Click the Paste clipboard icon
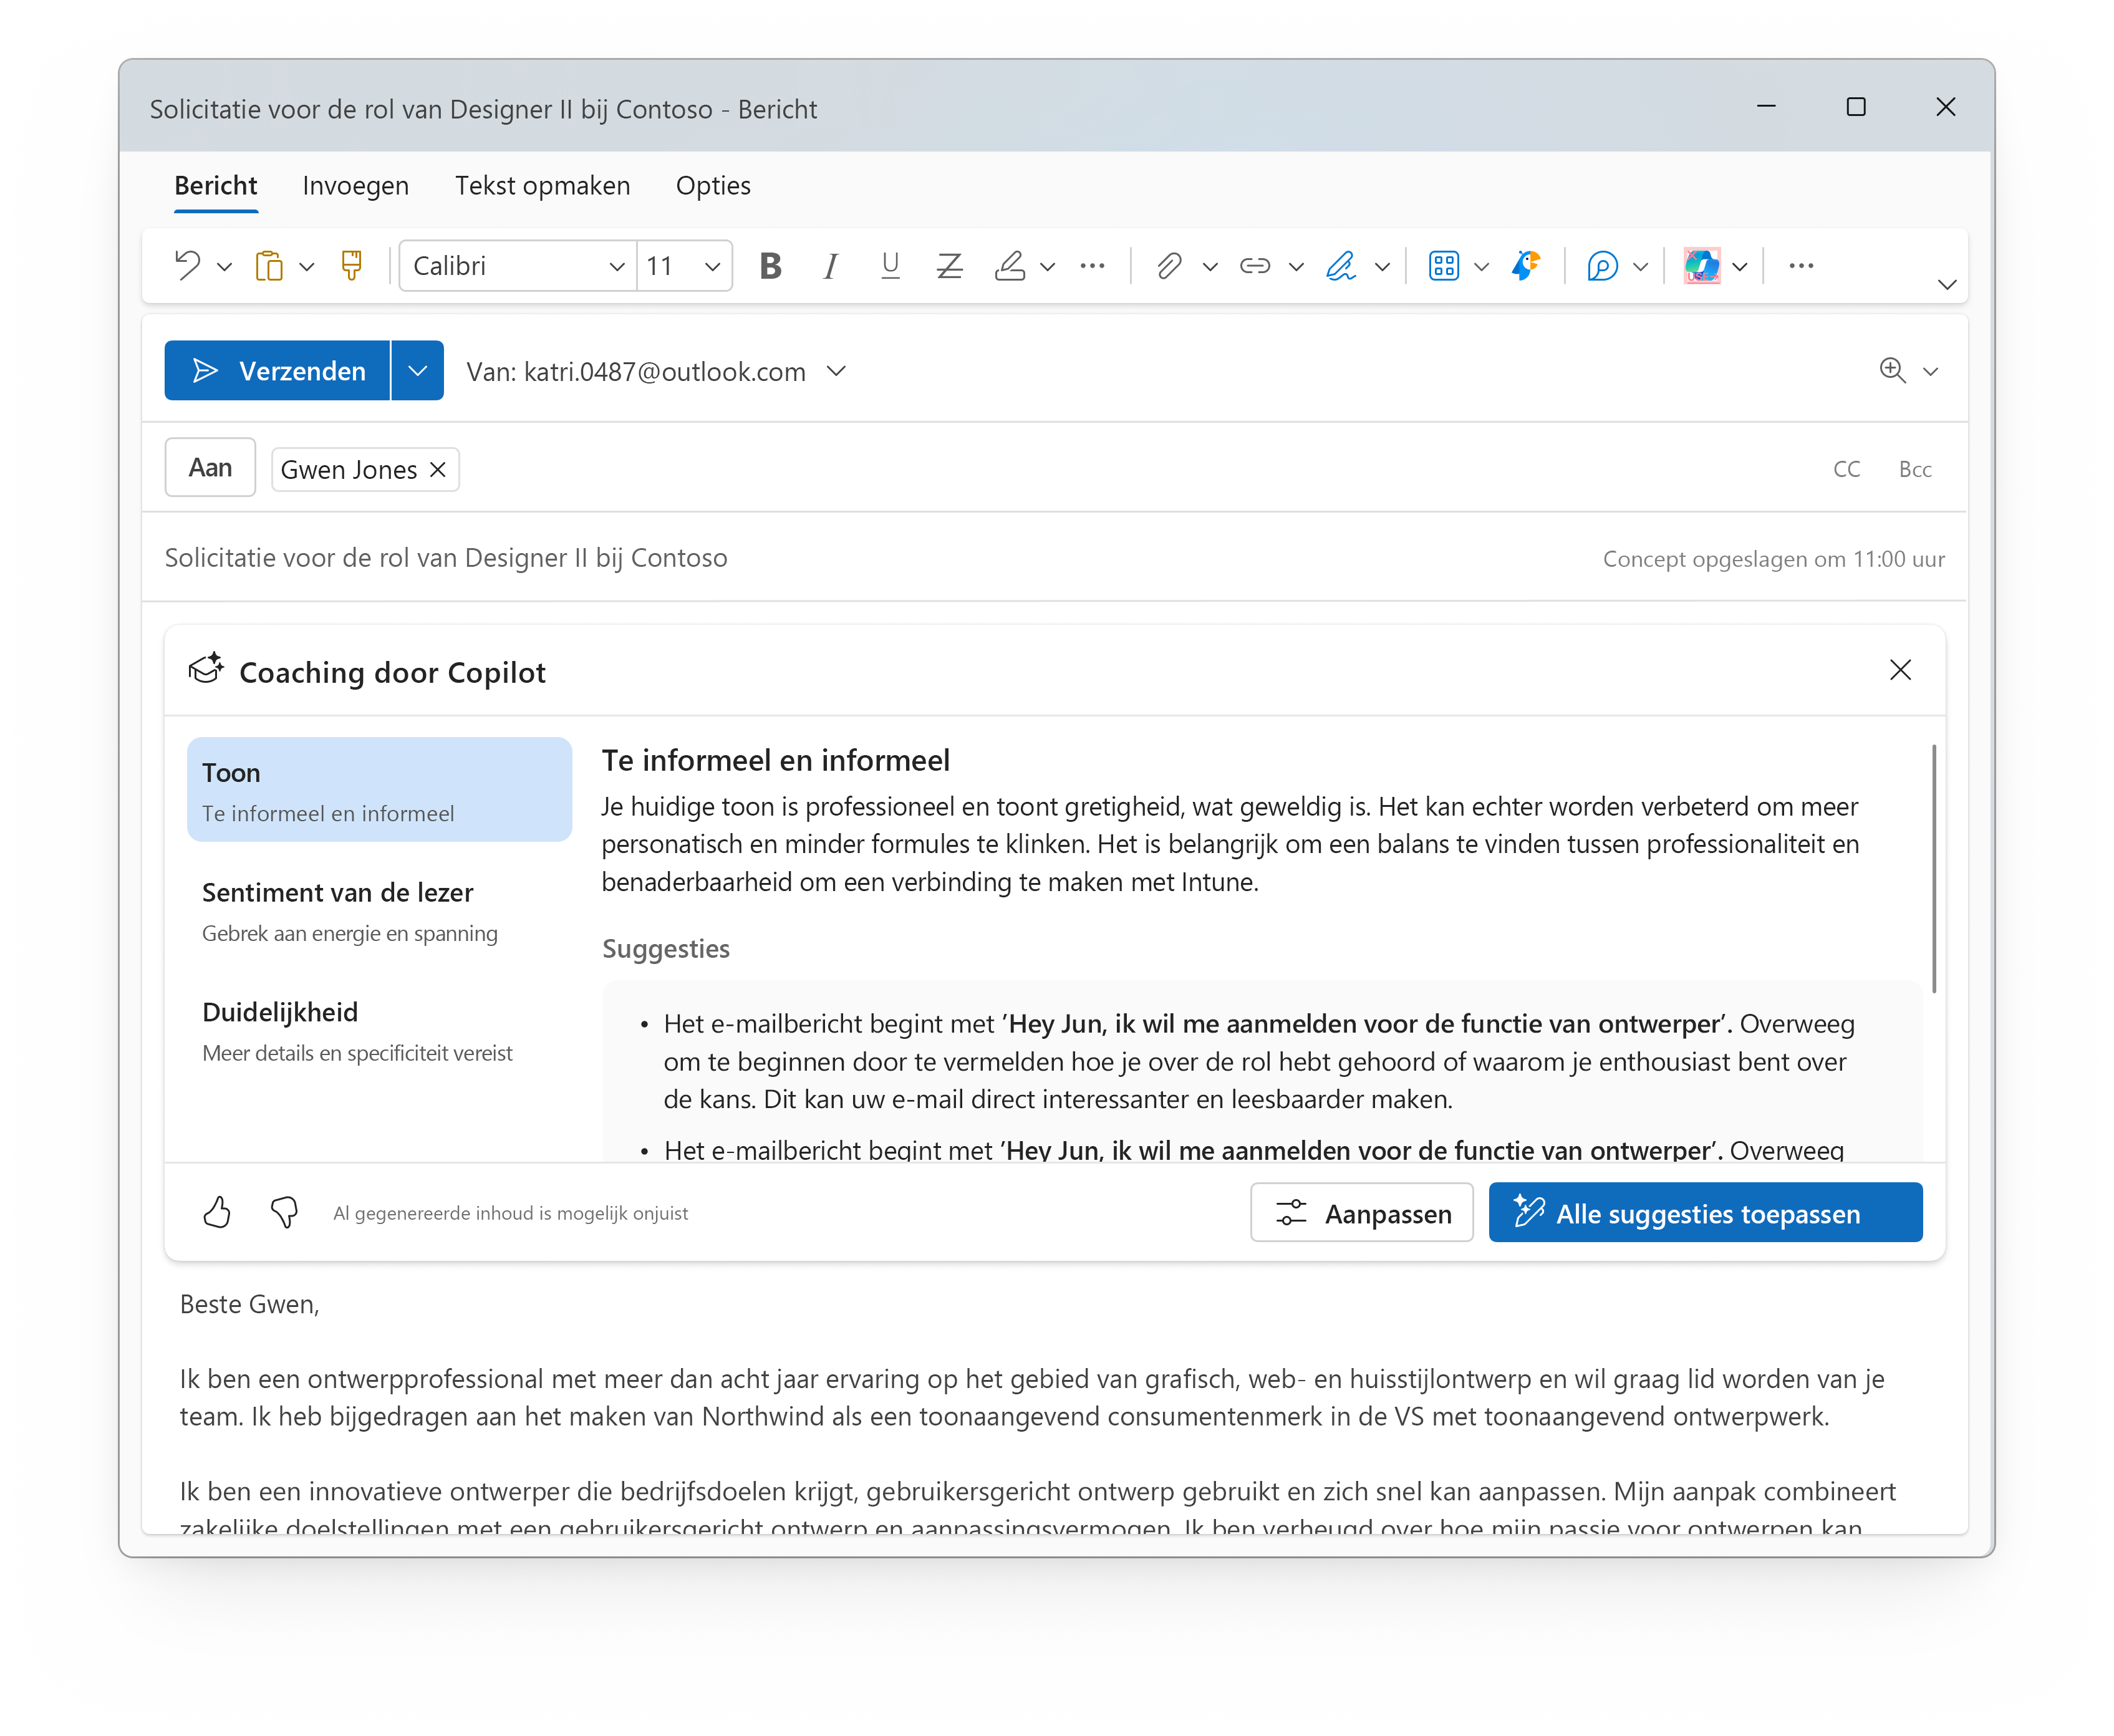Screen dimensions: 2114x1736 point(269,266)
